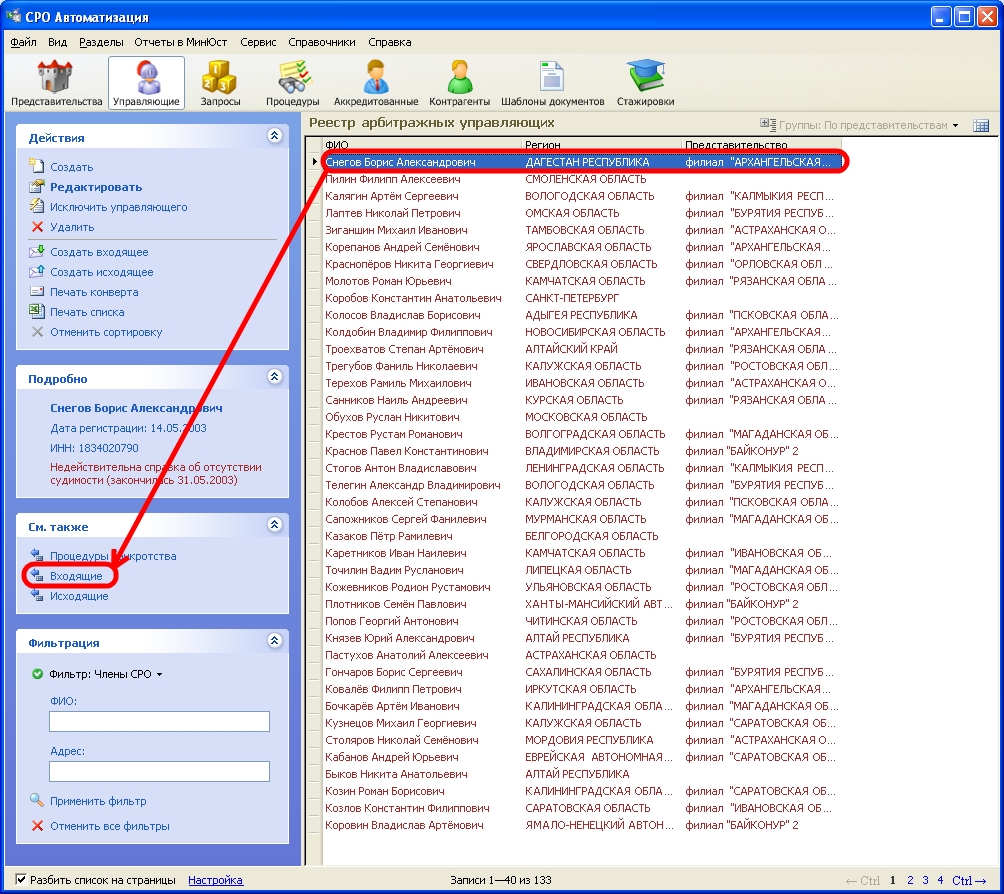Collapse the Действия panel

274,137
